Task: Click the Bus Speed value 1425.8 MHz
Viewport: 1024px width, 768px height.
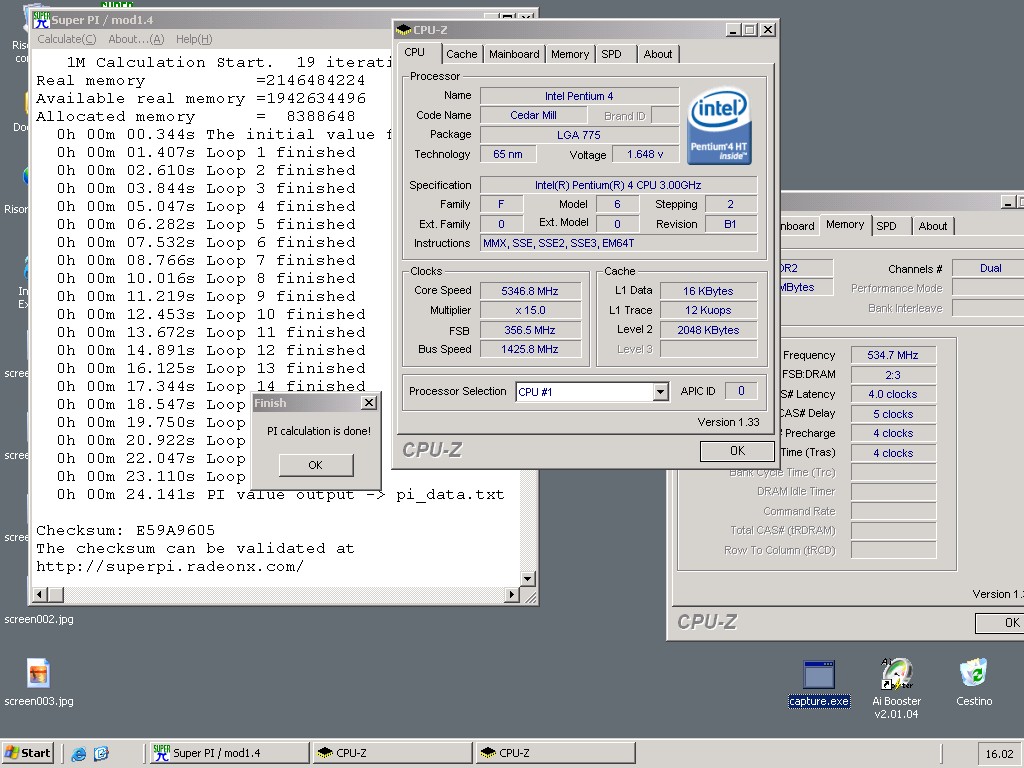Action: 530,349
